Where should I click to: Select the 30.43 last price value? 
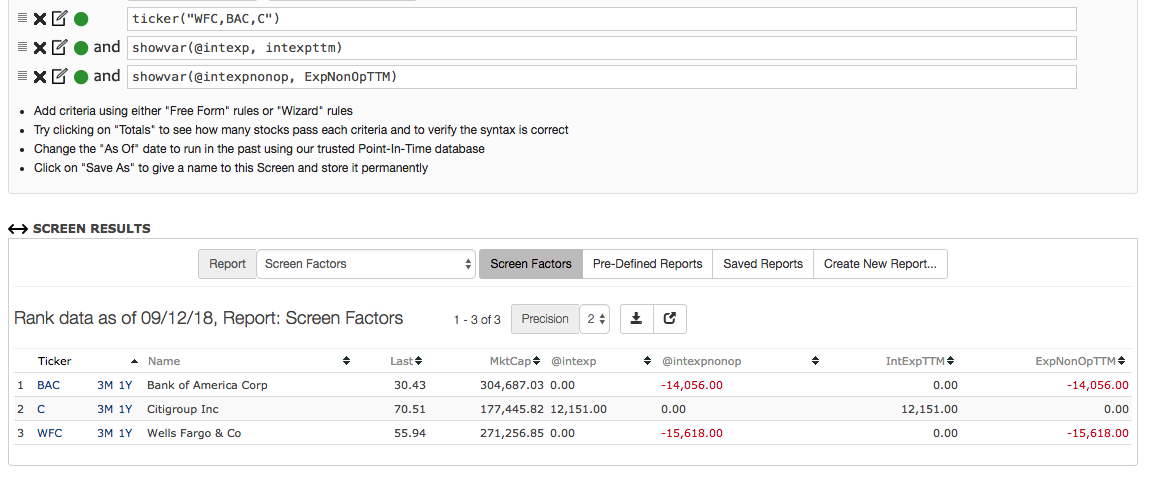410,385
